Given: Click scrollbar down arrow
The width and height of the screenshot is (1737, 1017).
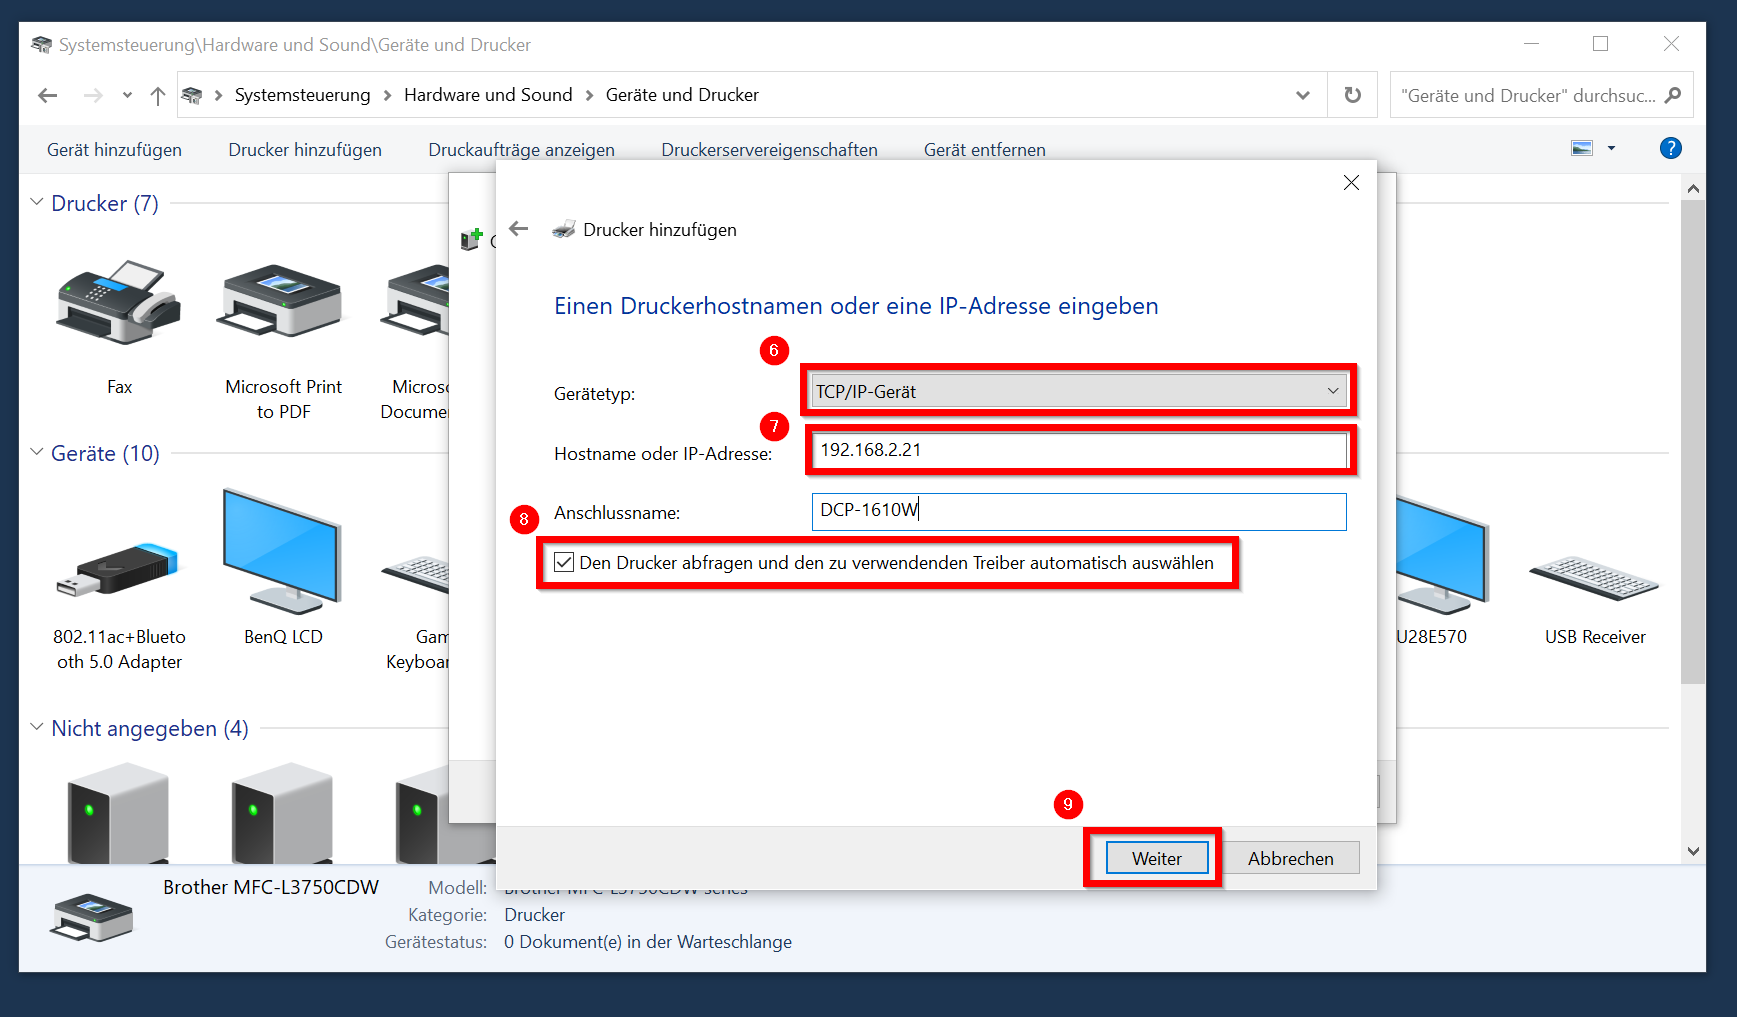Looking at the screenshot, I should [x=1693, y=851].
